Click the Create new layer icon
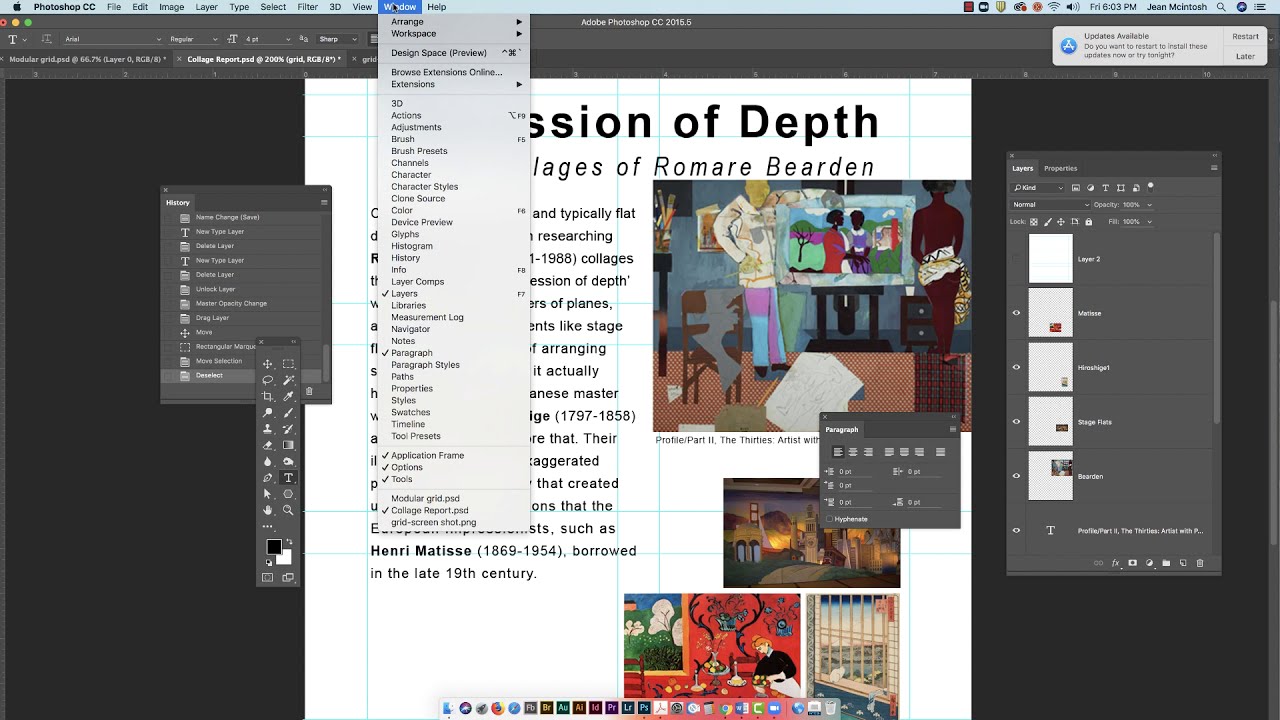Image resolution: width=1280 pixels, height=720 pixels. 1183,563
